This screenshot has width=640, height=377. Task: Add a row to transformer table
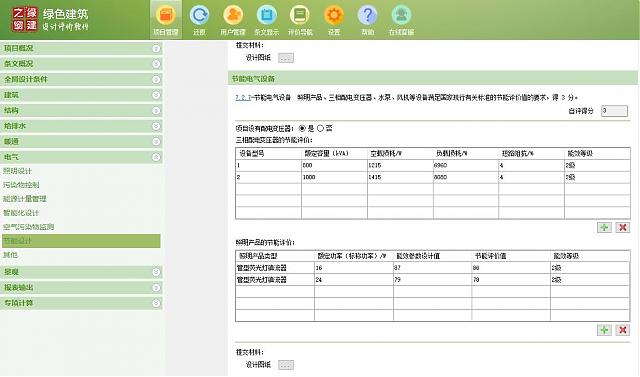click(604, 227)
